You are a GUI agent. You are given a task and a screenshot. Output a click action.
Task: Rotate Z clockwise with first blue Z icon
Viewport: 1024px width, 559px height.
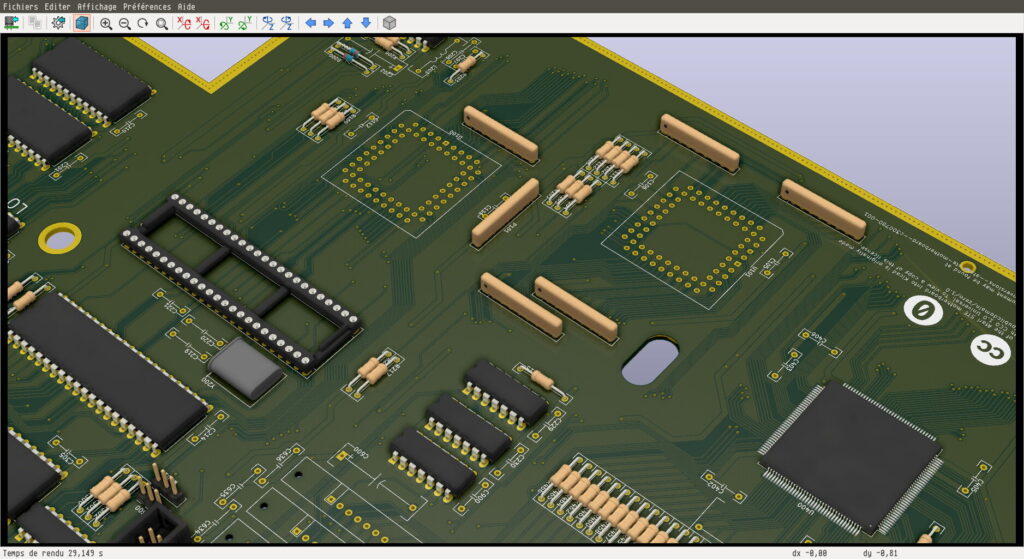(x=268, y=24)
